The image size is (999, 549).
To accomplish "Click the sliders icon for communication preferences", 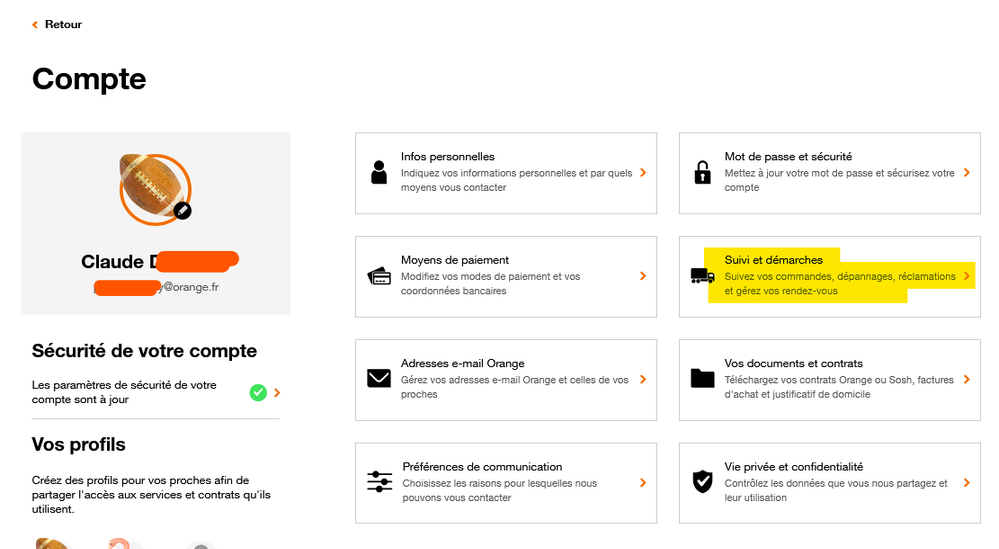I will click(380, 482).
